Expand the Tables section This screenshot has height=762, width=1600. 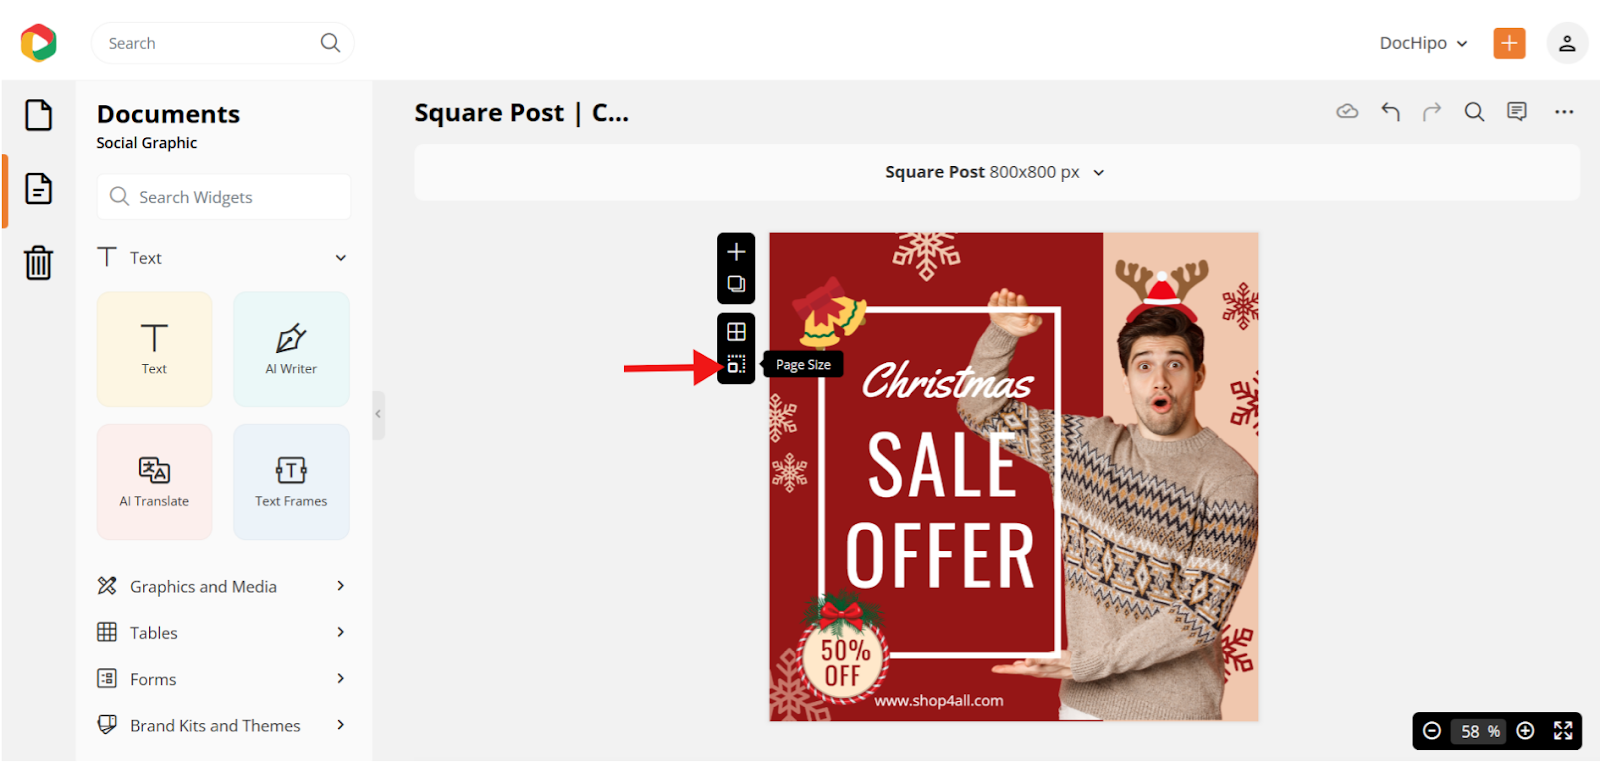[341, 632]
